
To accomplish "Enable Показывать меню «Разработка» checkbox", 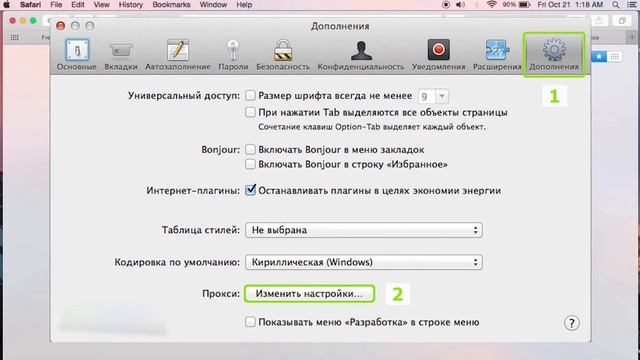I will point(250,322).
